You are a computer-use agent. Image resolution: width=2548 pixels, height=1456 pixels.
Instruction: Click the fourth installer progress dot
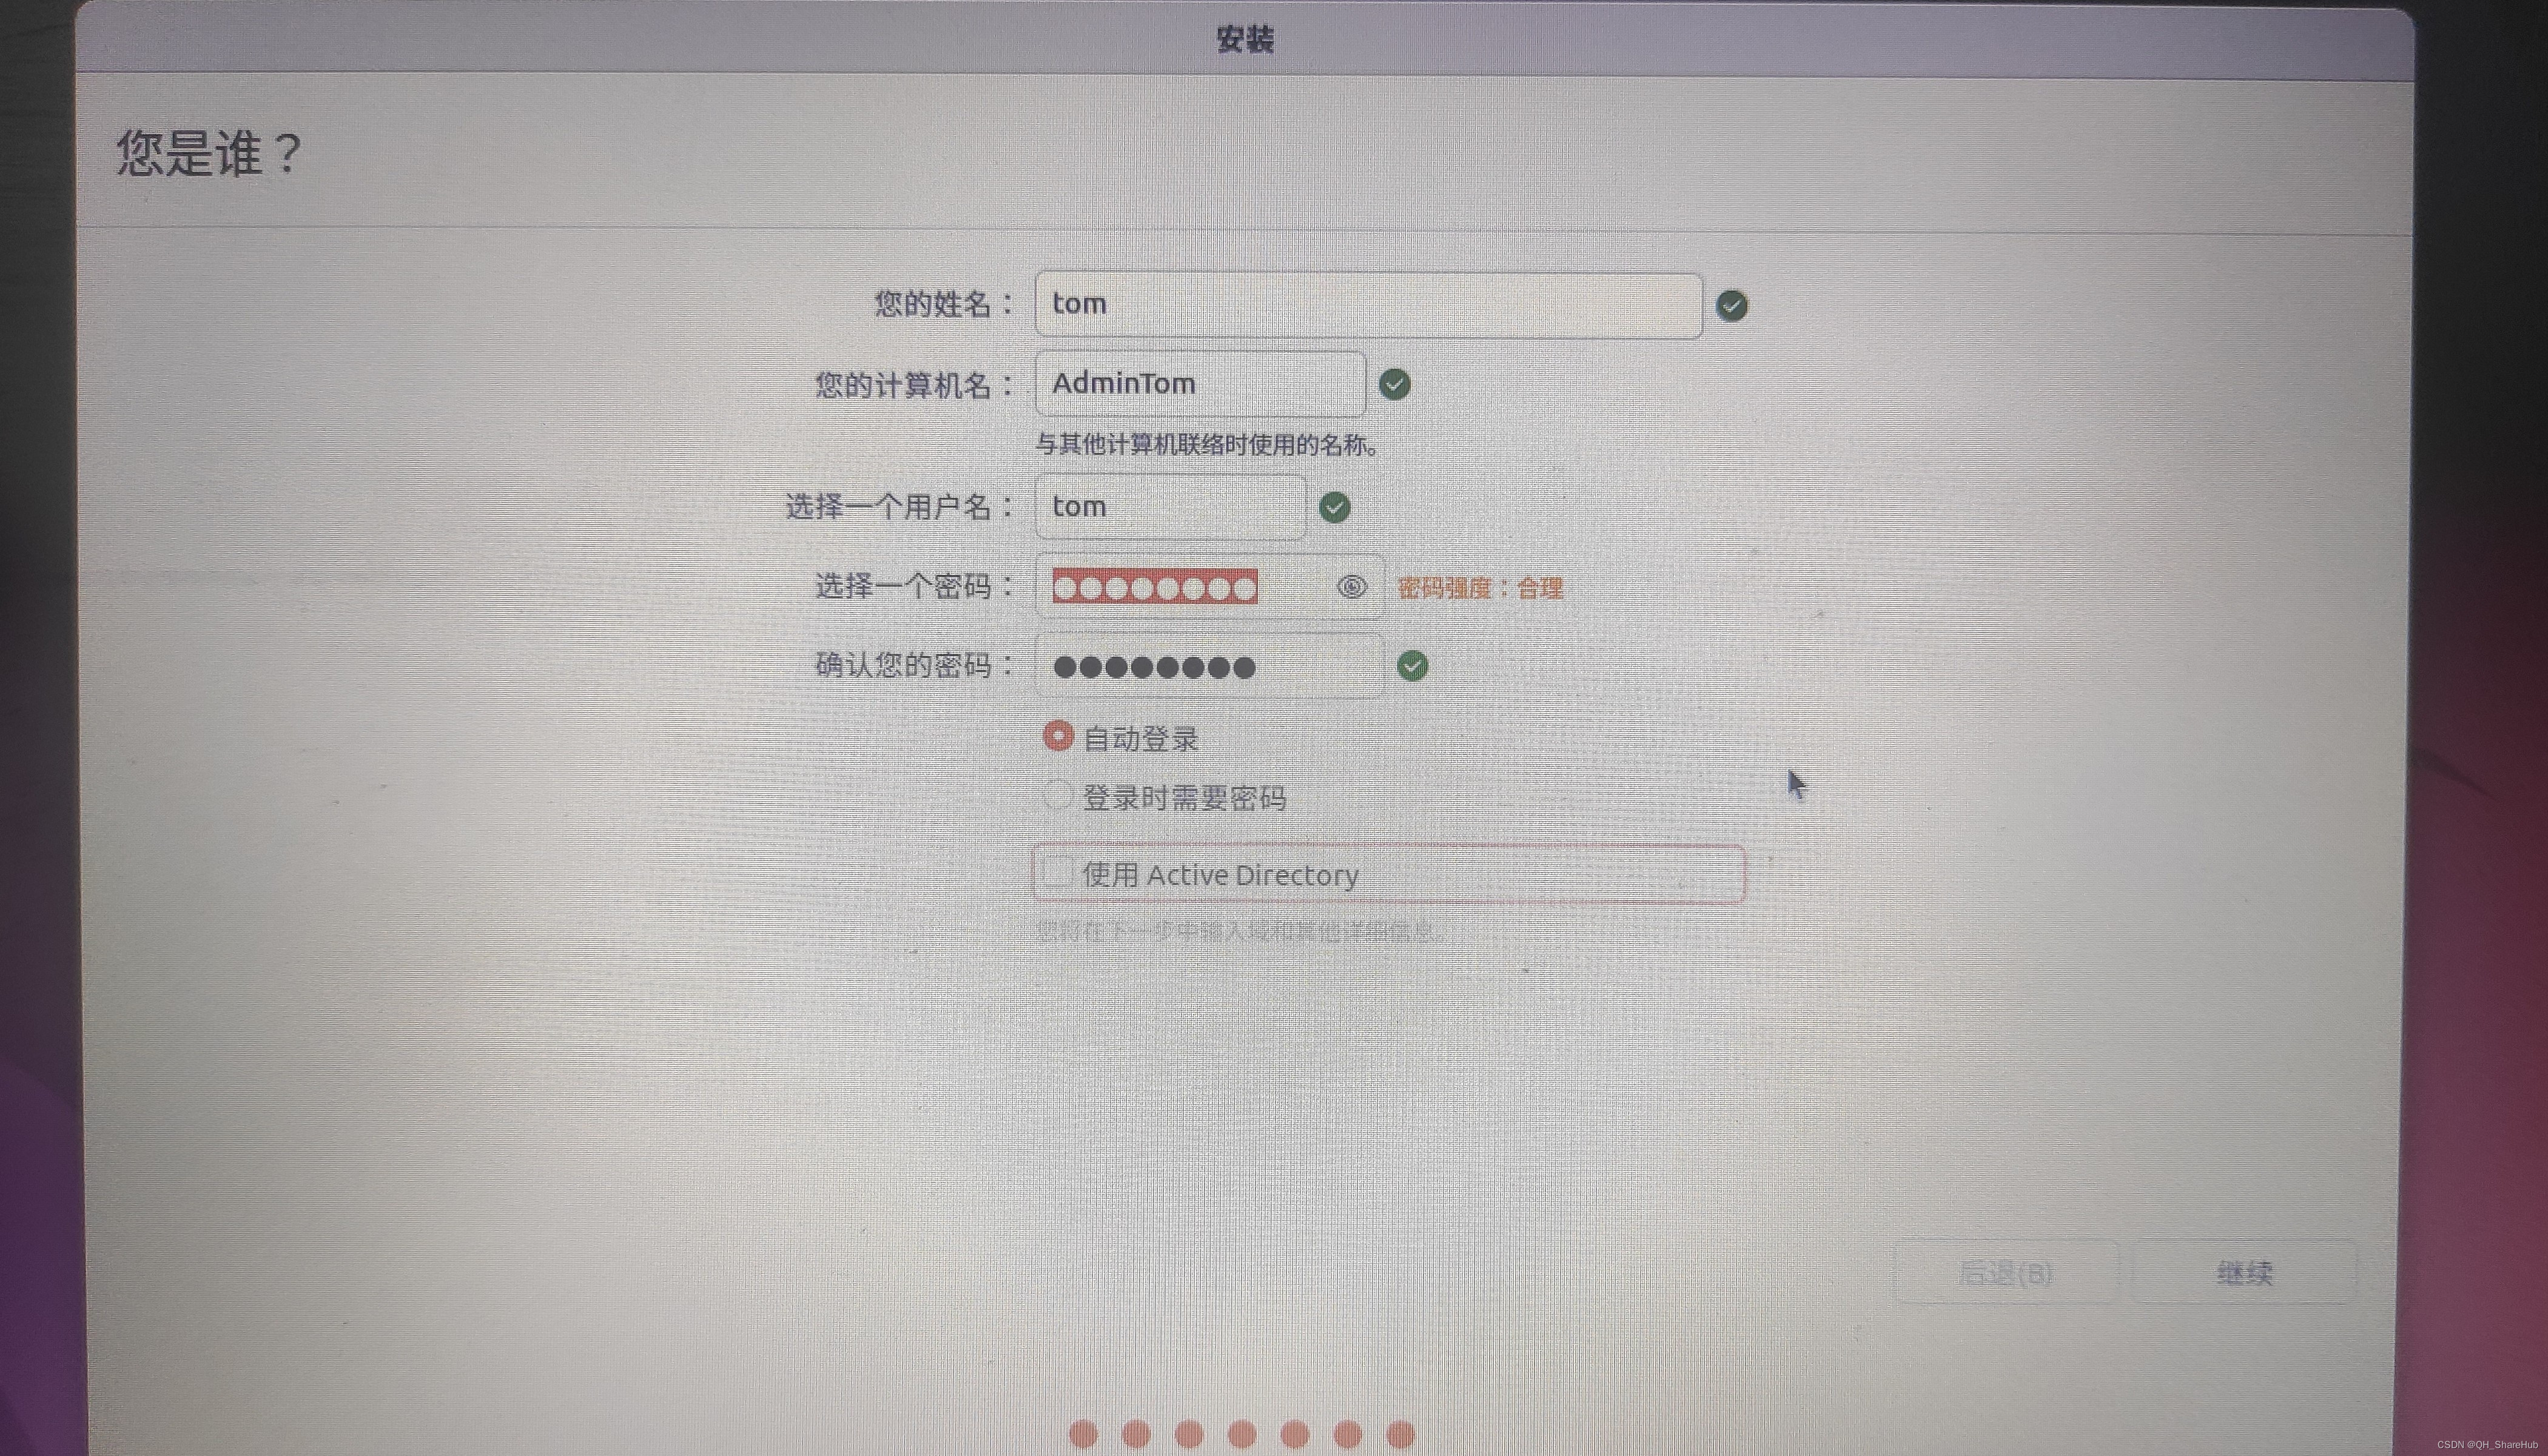1241,1434
